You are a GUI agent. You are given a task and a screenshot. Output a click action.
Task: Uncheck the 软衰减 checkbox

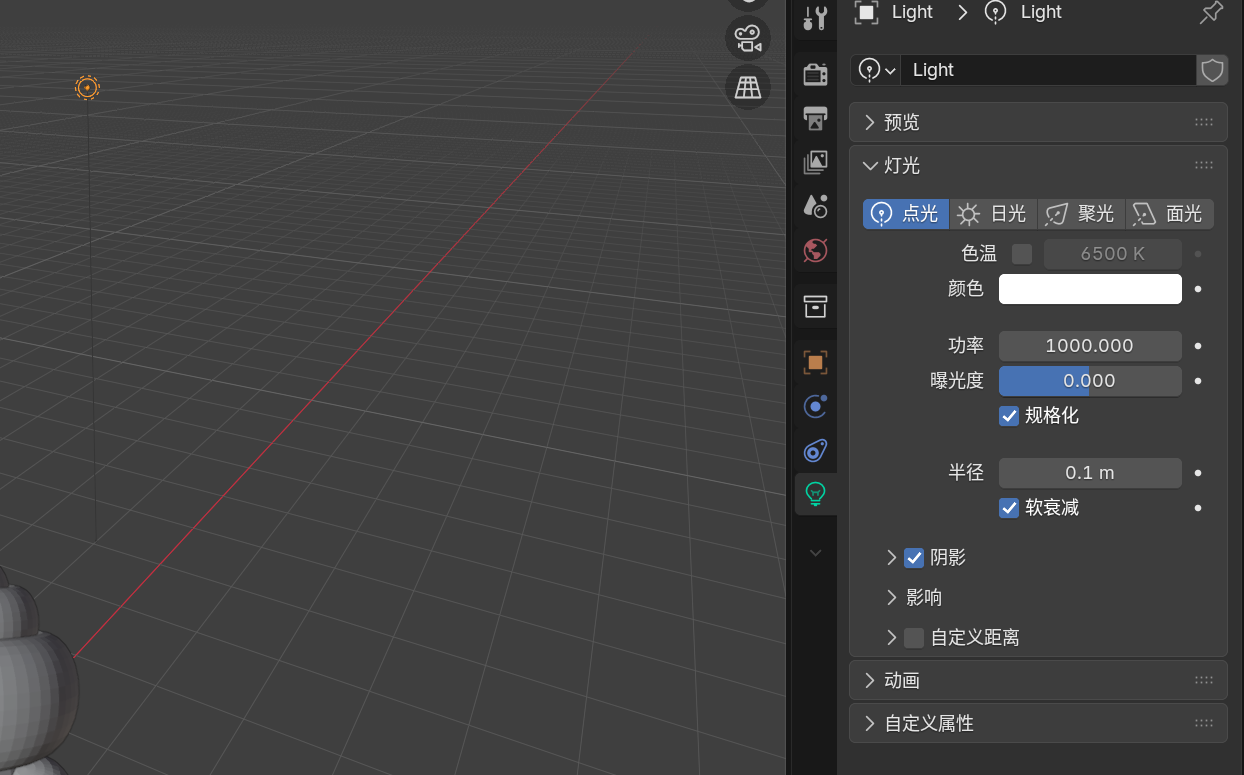point(1009,508)
